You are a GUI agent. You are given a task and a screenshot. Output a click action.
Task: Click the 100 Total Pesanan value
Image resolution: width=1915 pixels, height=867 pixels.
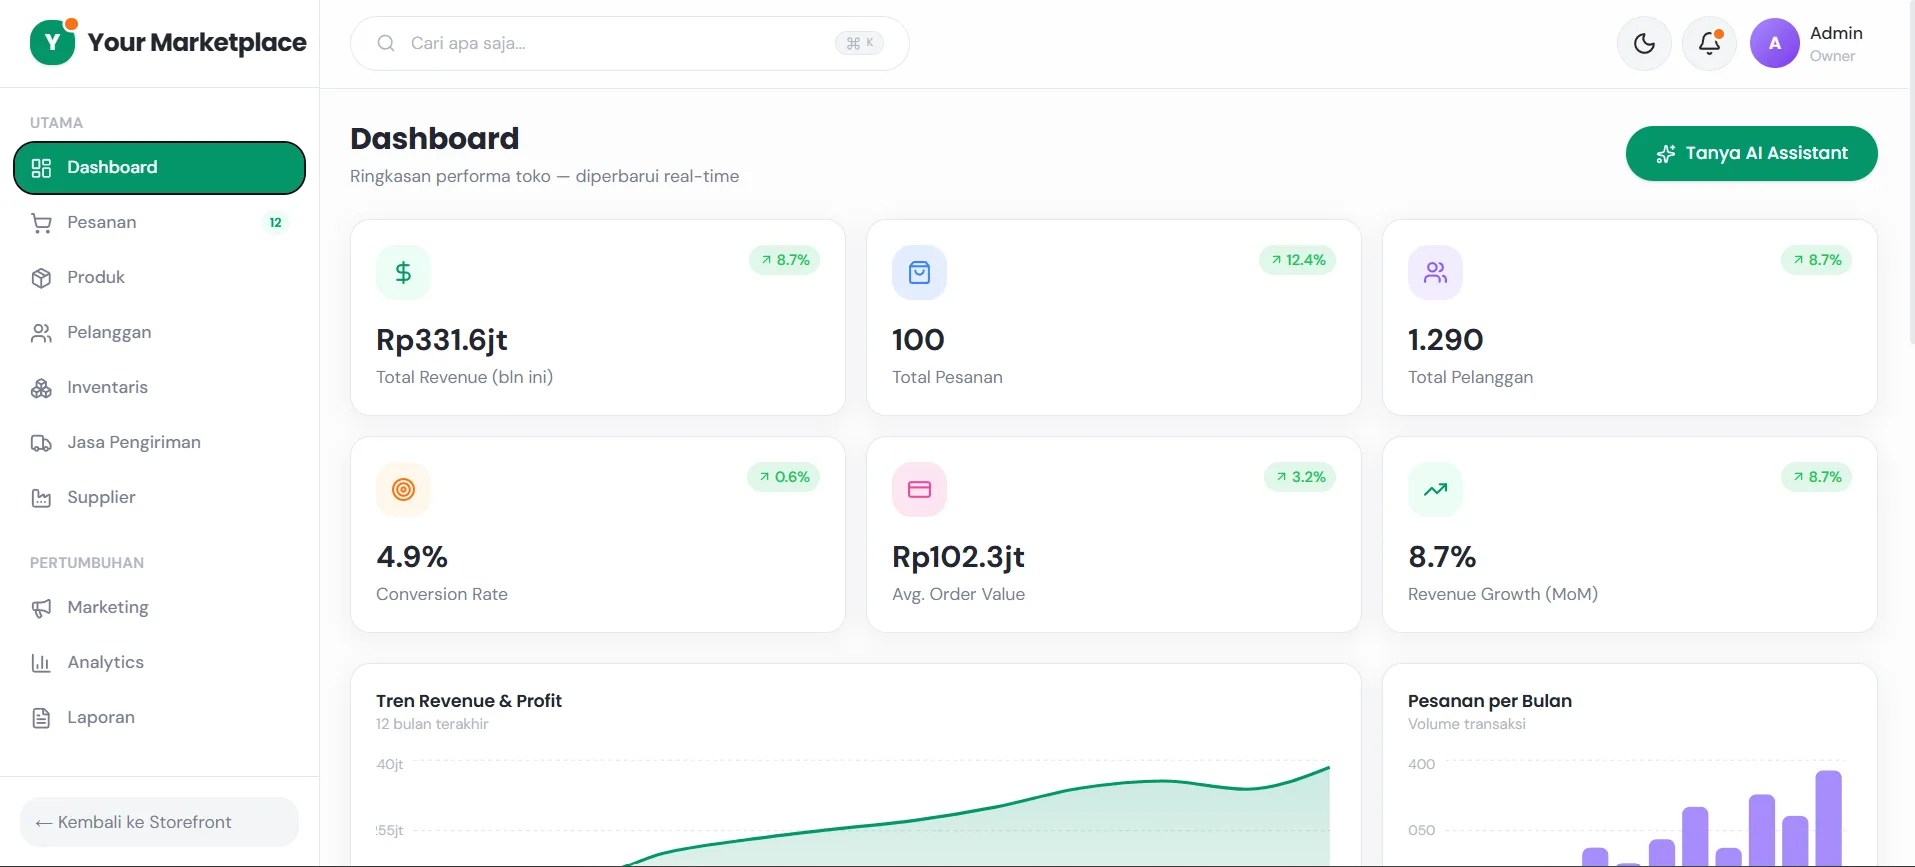click(x=918, y=340)
